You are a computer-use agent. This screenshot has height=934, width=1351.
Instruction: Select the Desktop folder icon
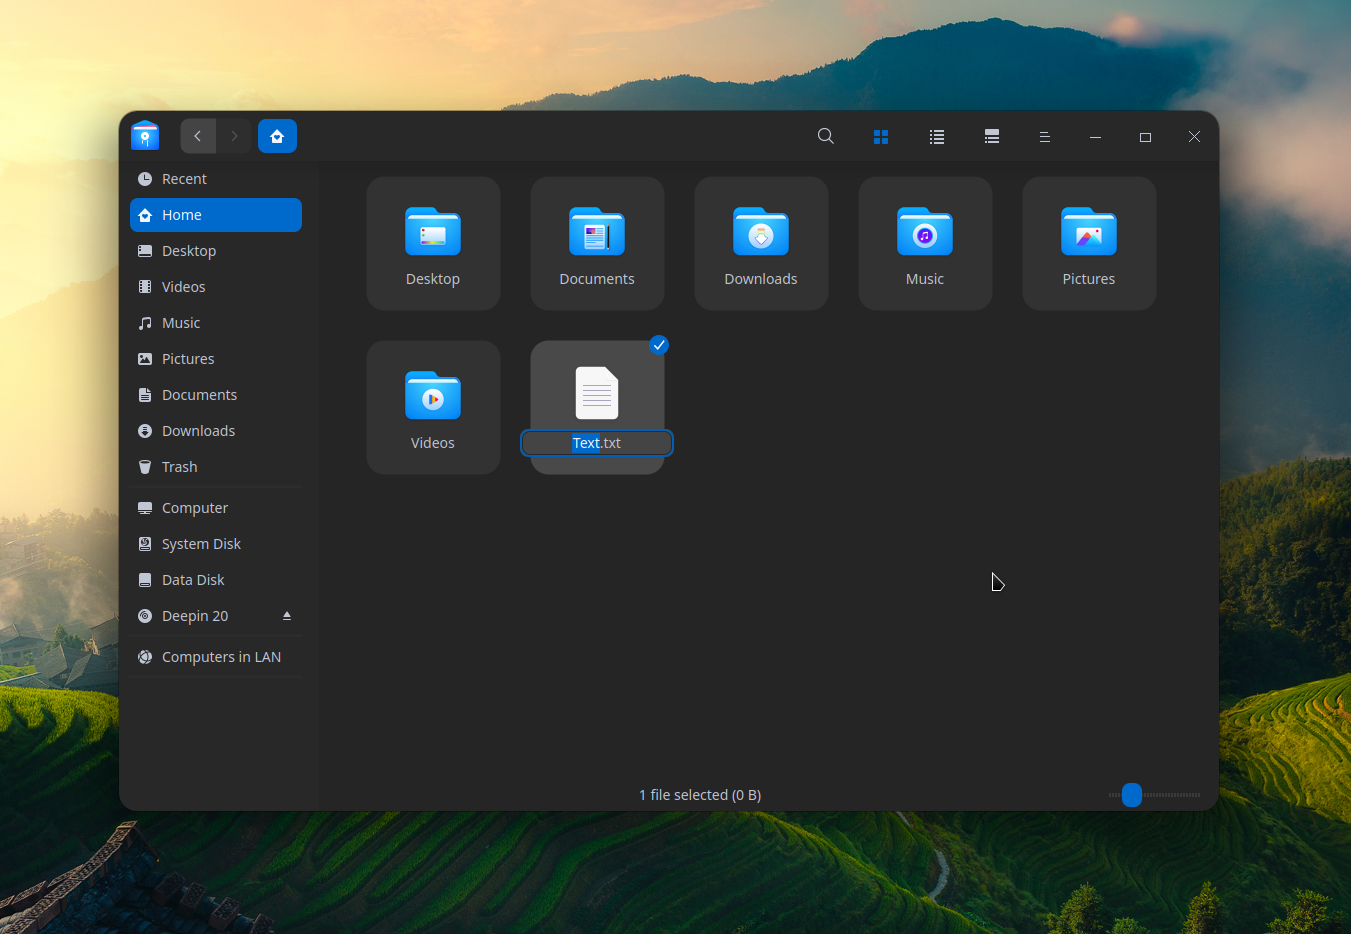[x=433, y=233]
